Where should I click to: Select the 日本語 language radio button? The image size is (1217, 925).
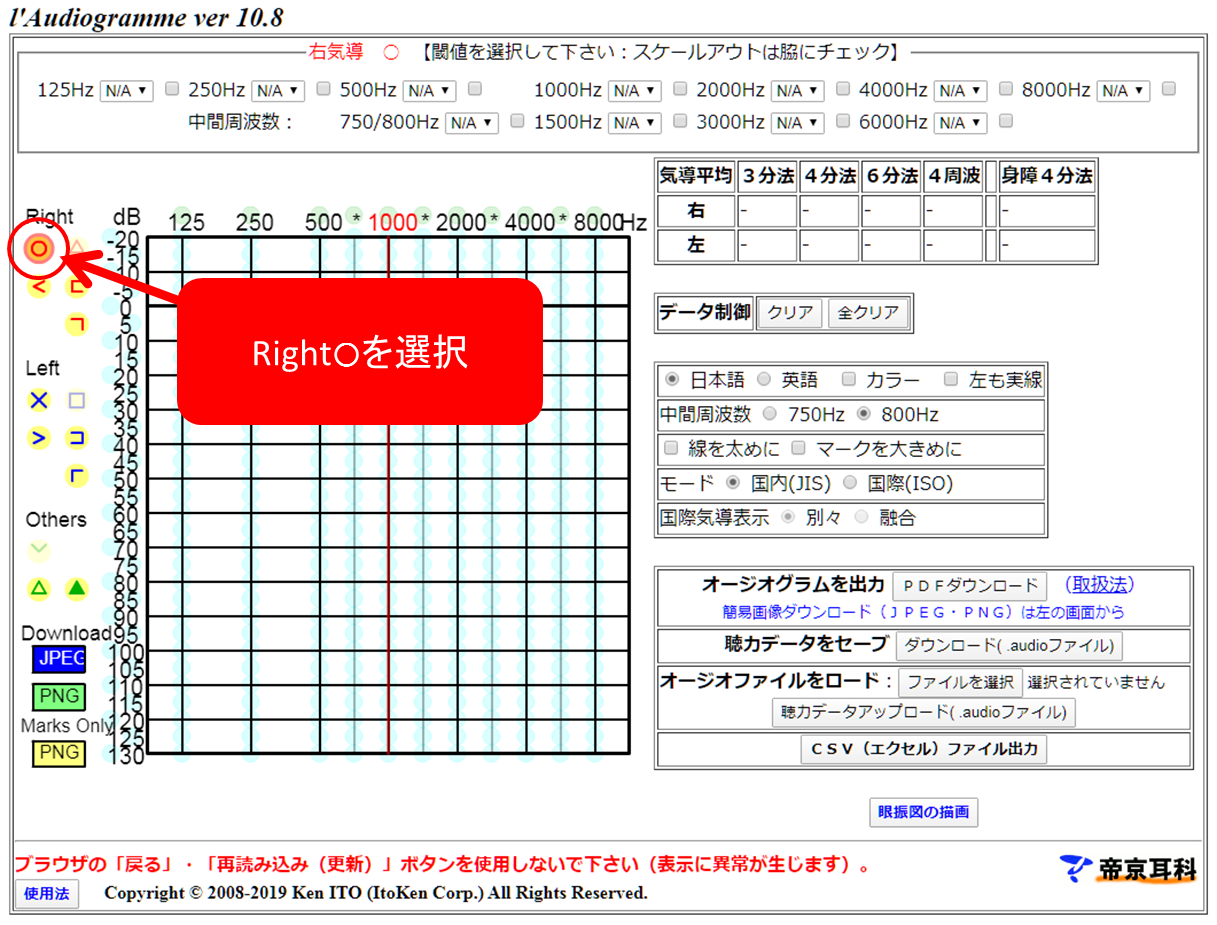671,379
